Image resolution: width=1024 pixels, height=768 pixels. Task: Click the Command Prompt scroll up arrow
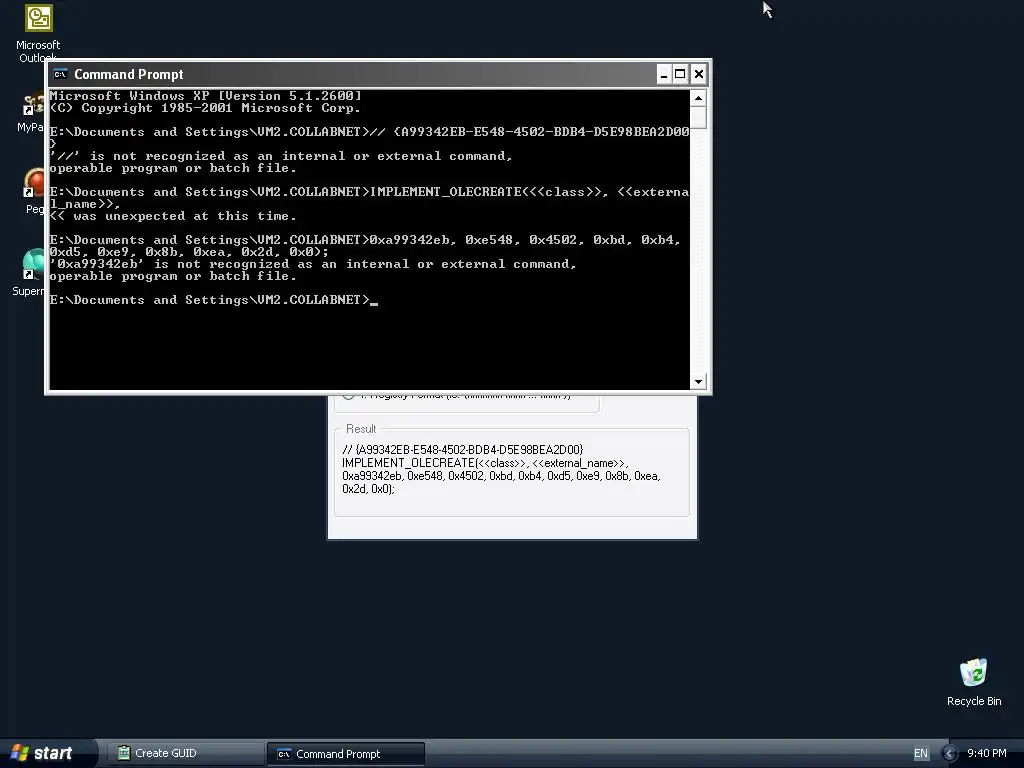698,99
